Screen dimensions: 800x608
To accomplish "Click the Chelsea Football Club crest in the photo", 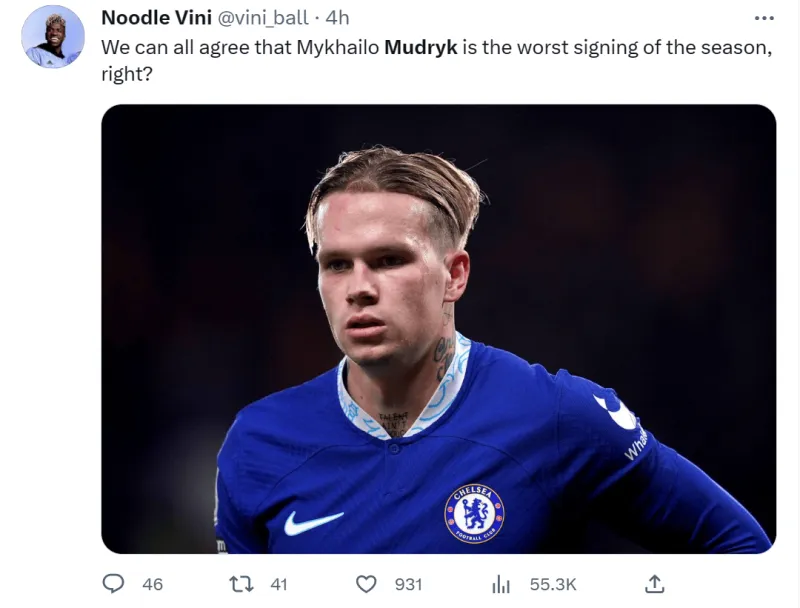I will [x=474, y=514].
